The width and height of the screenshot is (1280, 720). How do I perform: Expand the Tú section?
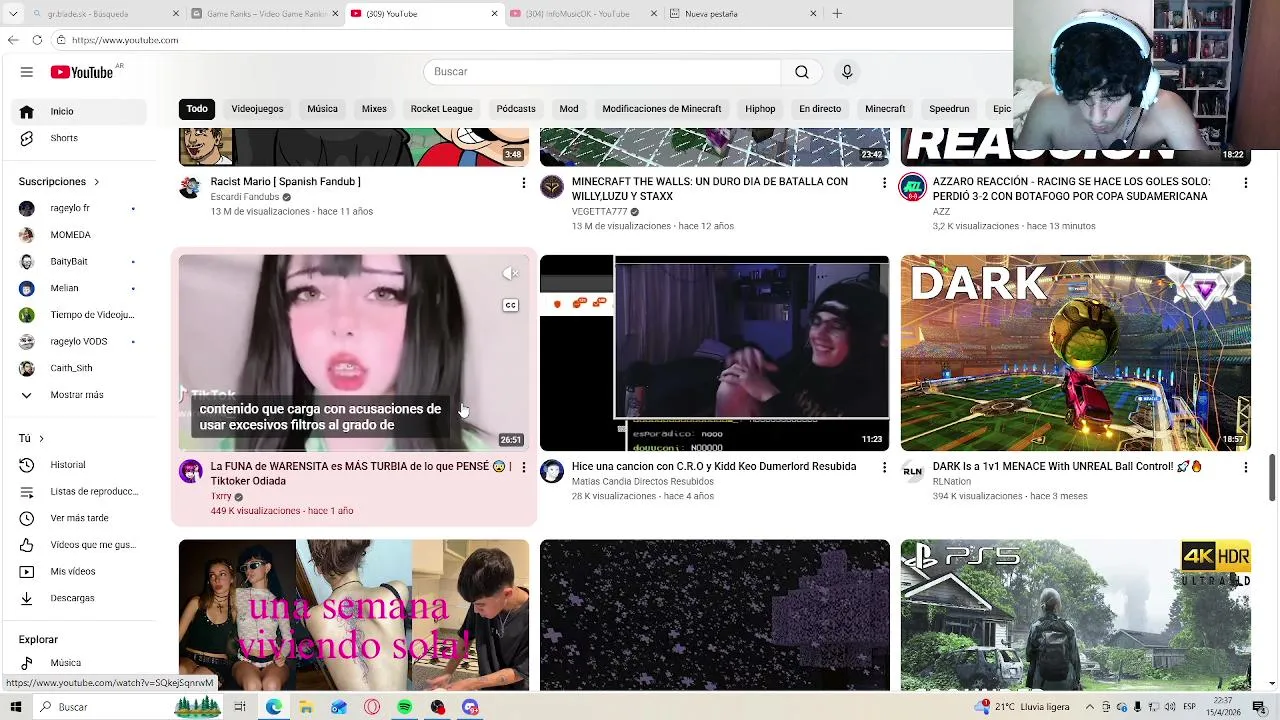(x=31, y=438)
